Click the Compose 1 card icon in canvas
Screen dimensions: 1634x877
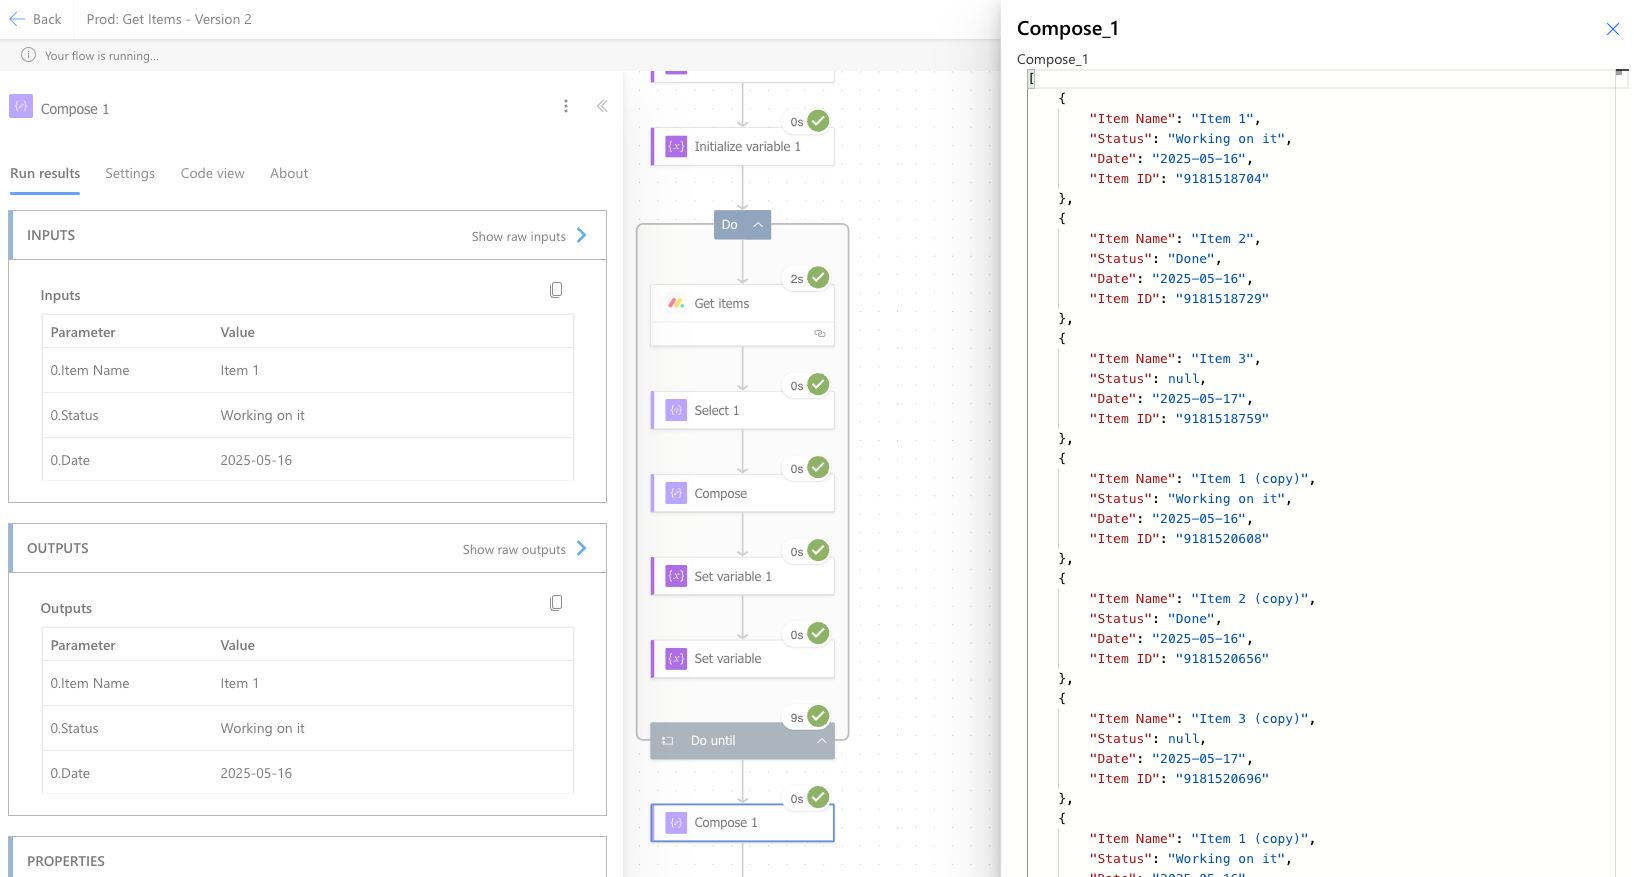[676, 823]
